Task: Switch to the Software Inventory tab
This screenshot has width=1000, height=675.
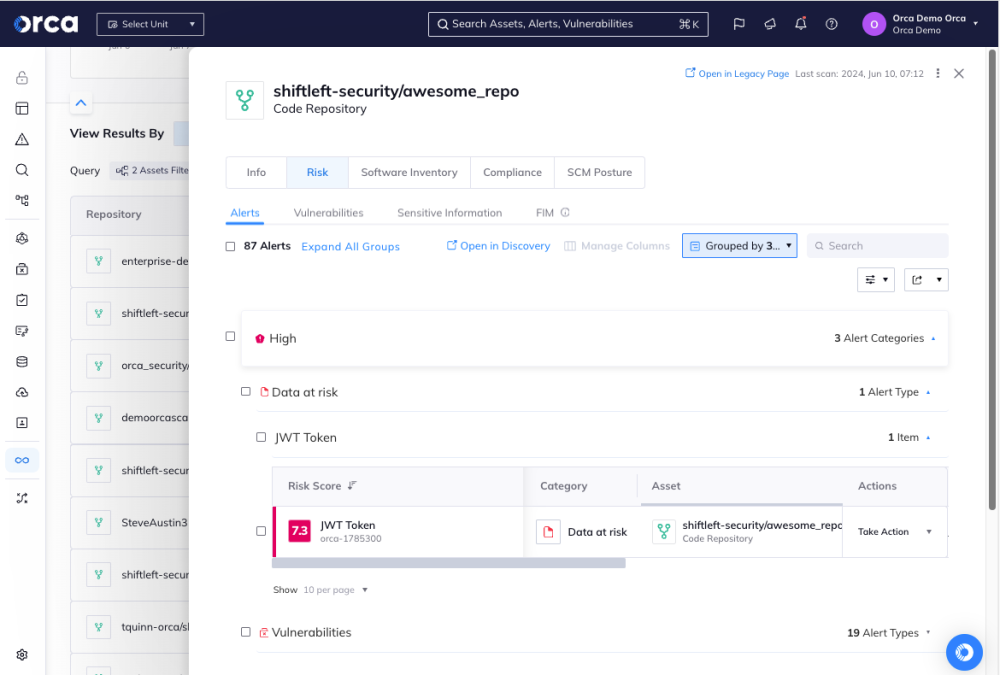Action: click(409, 172)
